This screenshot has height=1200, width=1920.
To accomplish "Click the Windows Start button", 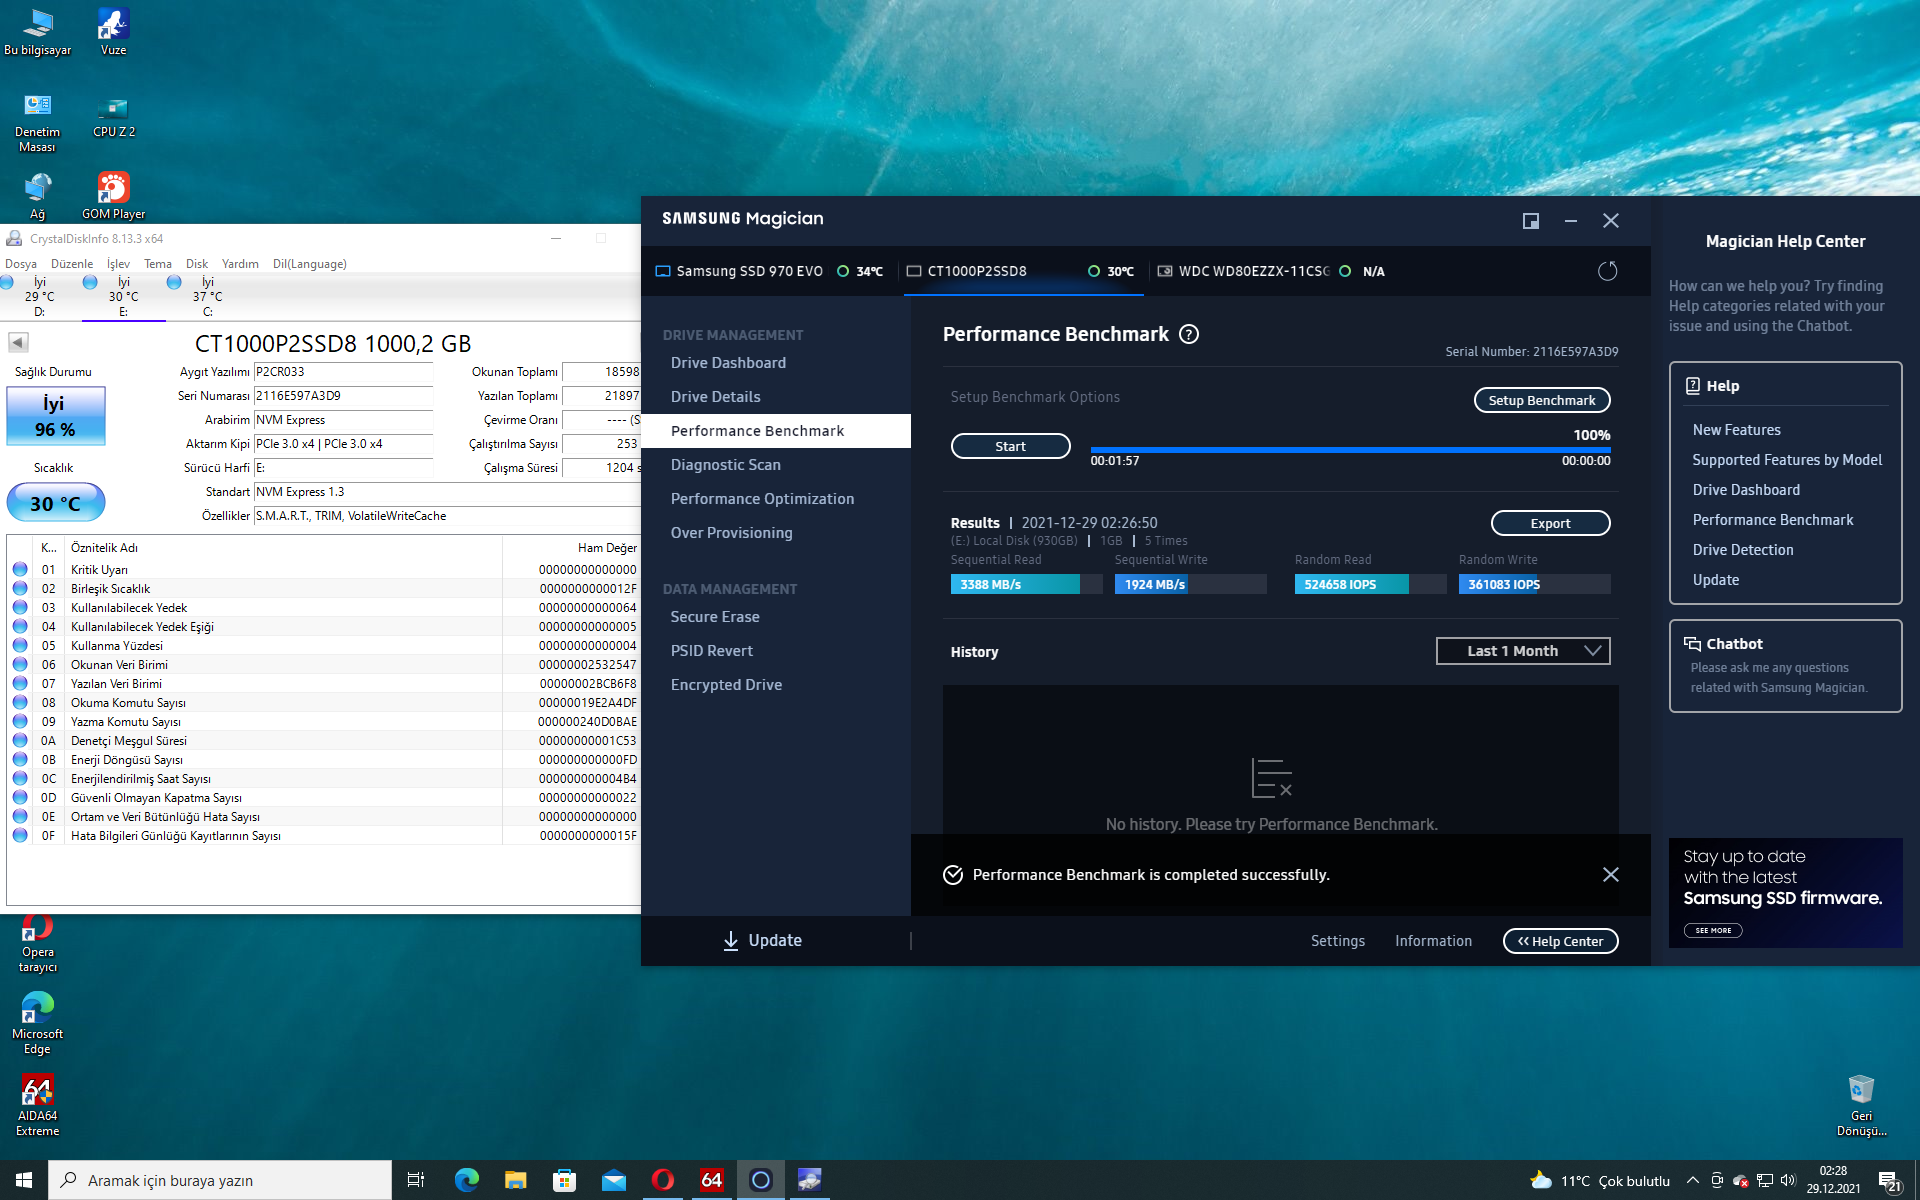I will (x=24, y=1180).
